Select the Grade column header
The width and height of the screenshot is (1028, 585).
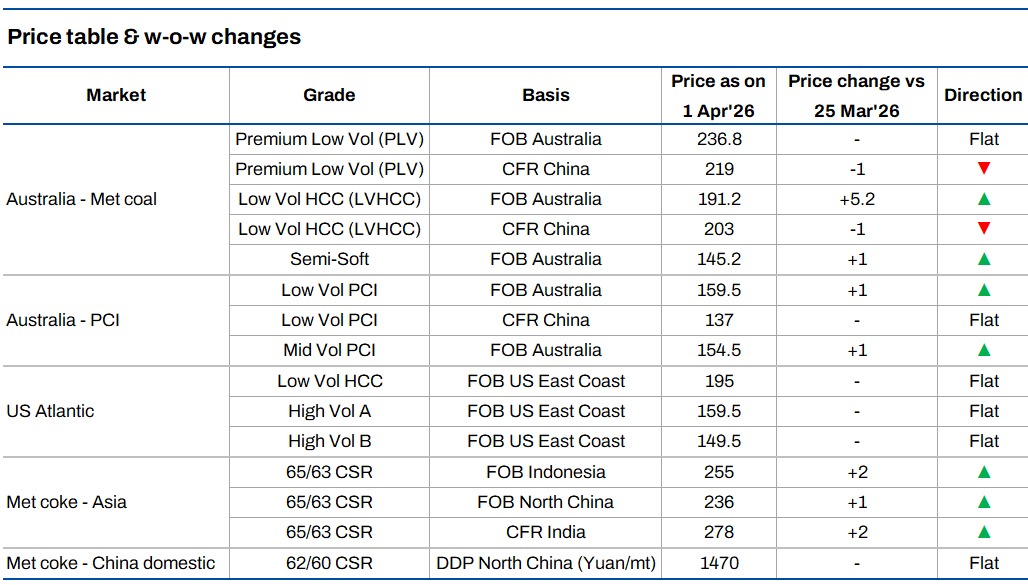tap(329, 95)
